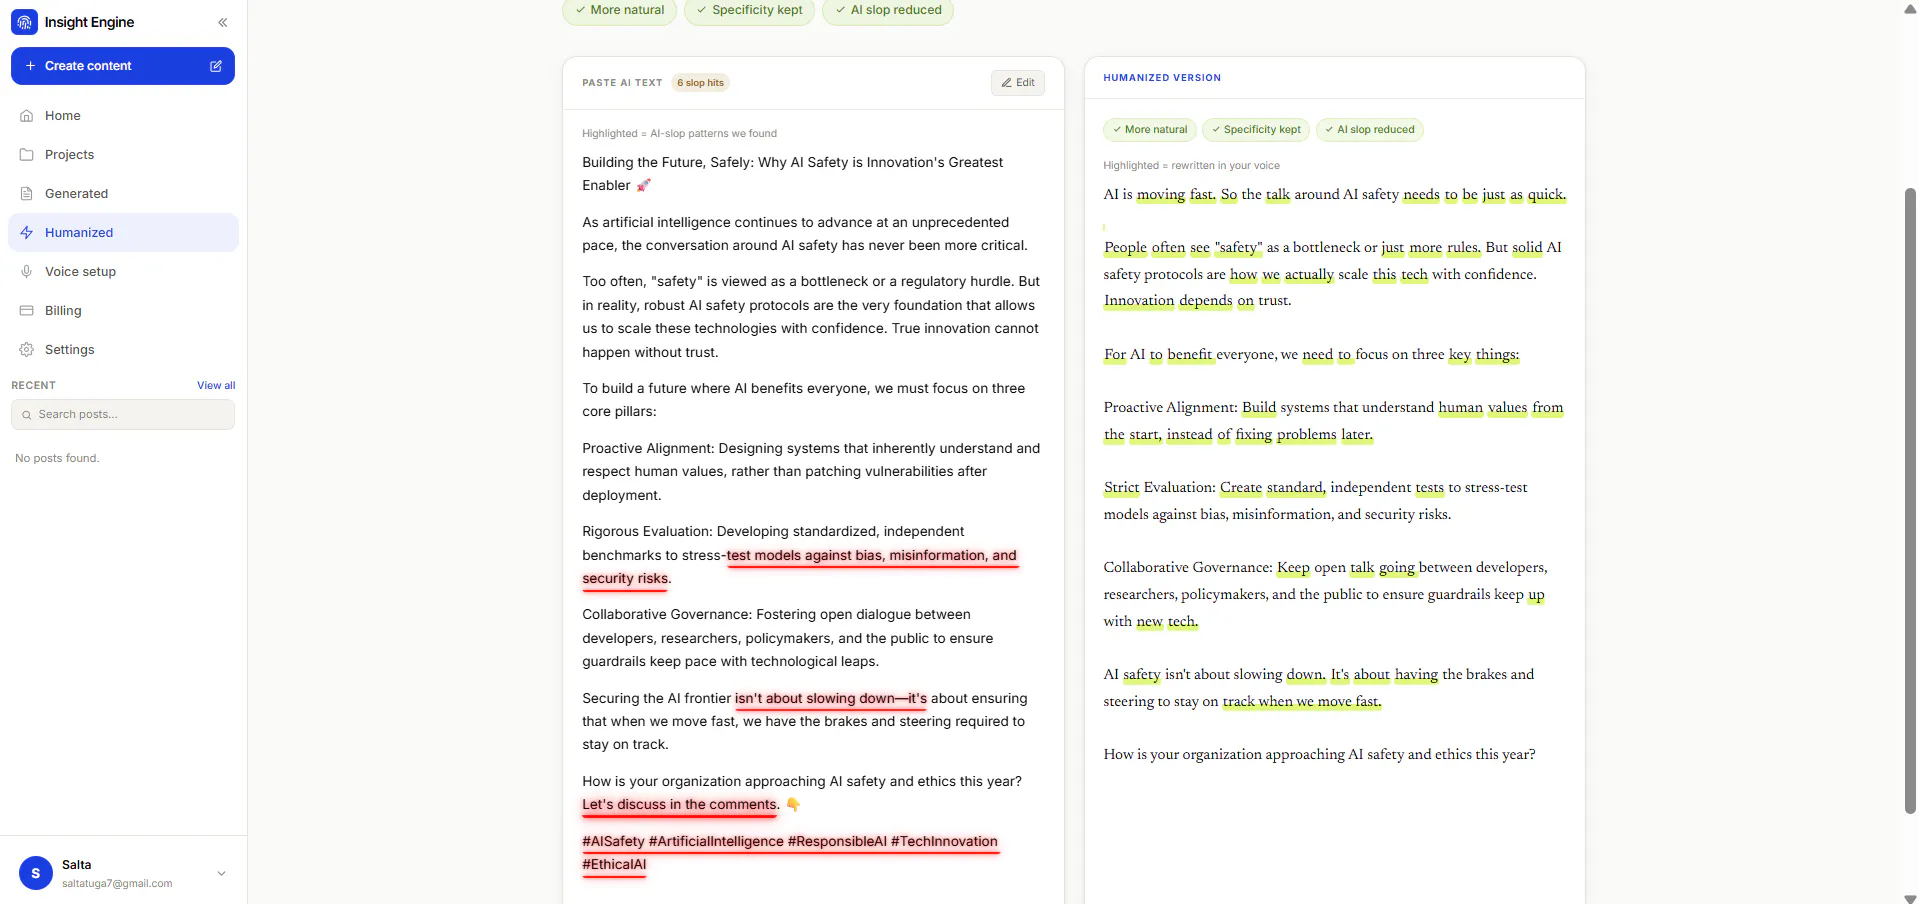Click highlighted phrase "isn't about slowing down—it's"
The width and height of the screenshot is (1919, 904).
tap(831, 699)
